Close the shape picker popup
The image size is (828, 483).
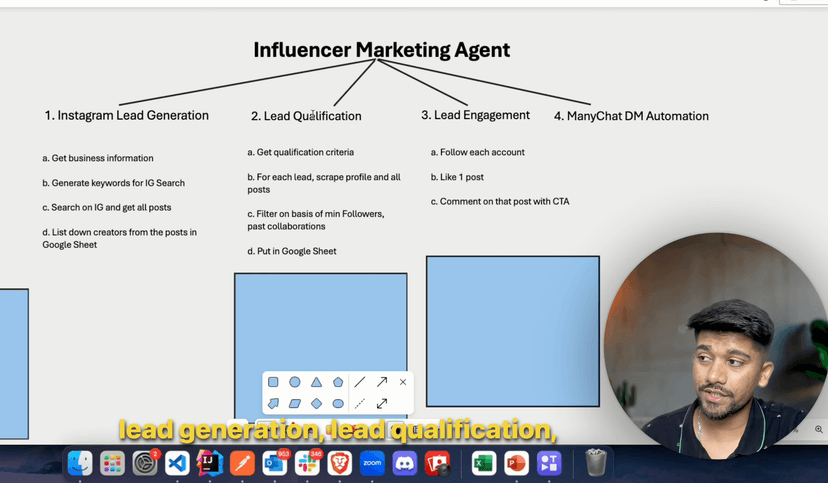[403, 382]
